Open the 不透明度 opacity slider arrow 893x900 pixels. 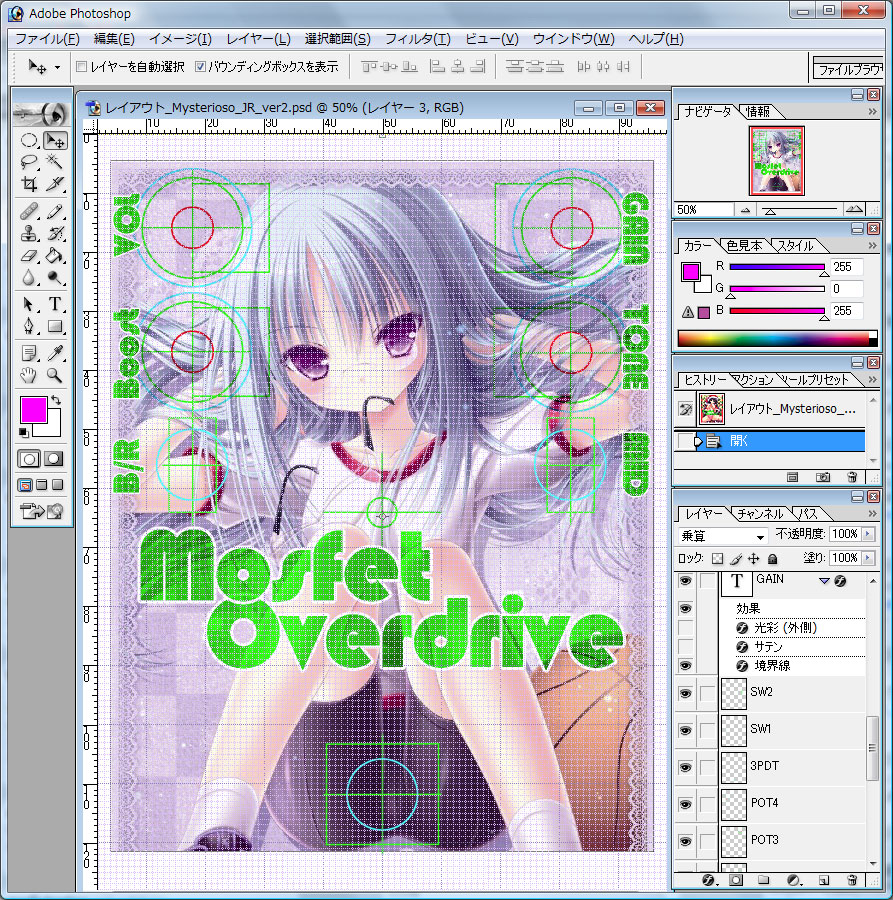pyautogui.click(x=868, y=534)
